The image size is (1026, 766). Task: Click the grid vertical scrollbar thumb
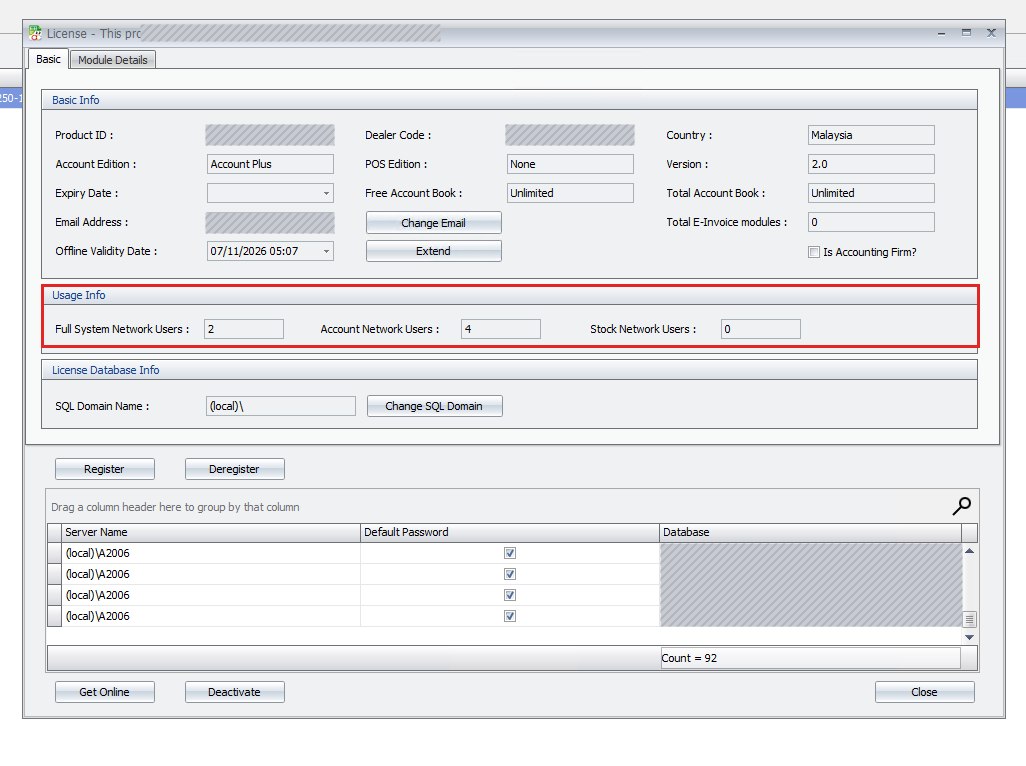[x=970, y=619]
